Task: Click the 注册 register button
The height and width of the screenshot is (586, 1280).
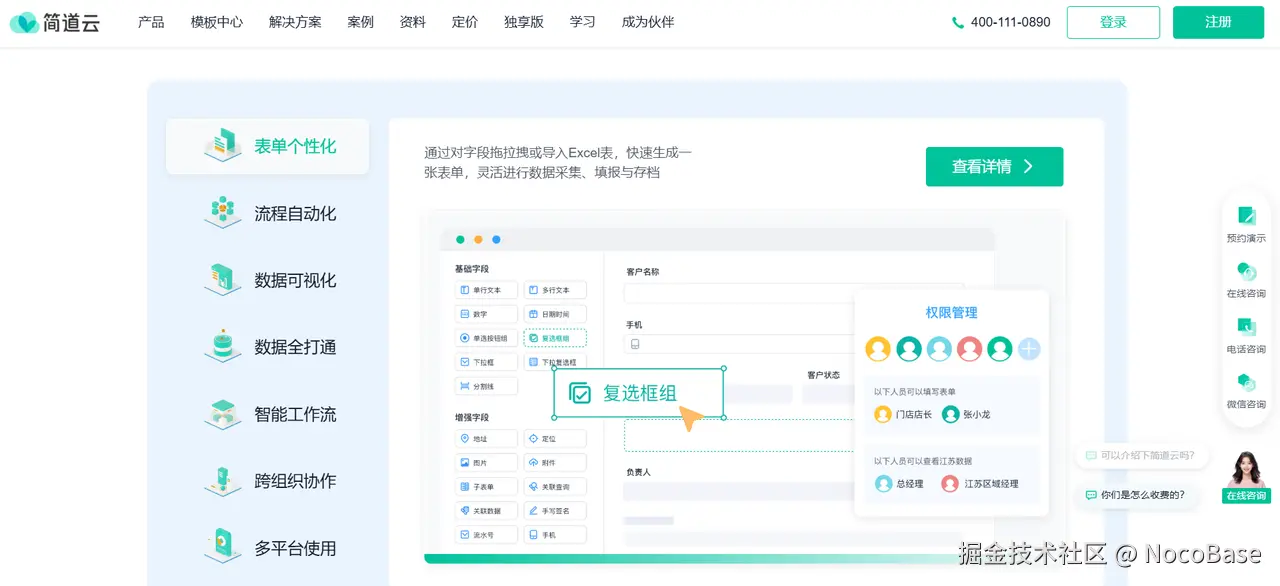Action: tap(1218, 21)
